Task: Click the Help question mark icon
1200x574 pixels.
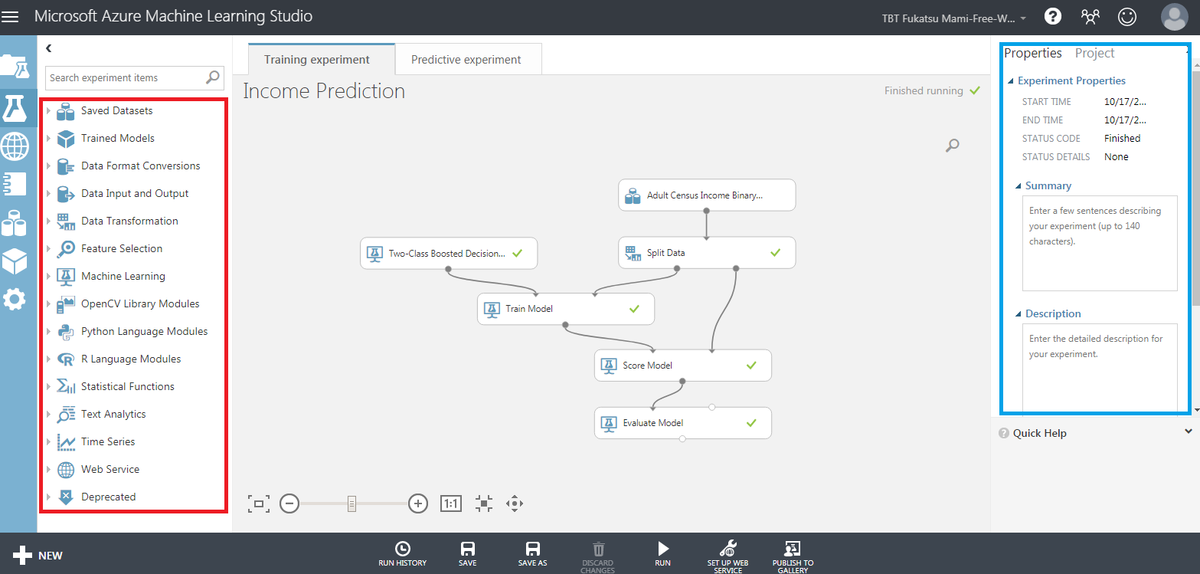Action: (1053, 17)
